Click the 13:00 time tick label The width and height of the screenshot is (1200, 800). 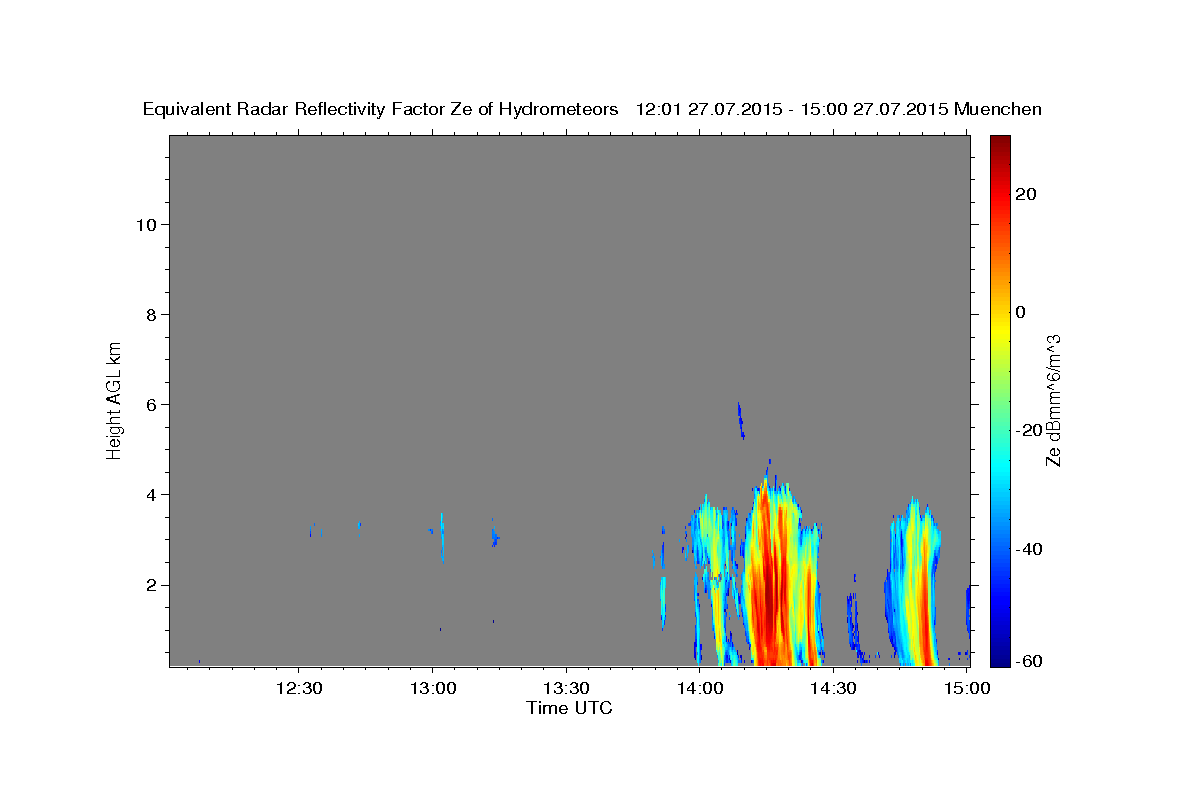(432, 688)
